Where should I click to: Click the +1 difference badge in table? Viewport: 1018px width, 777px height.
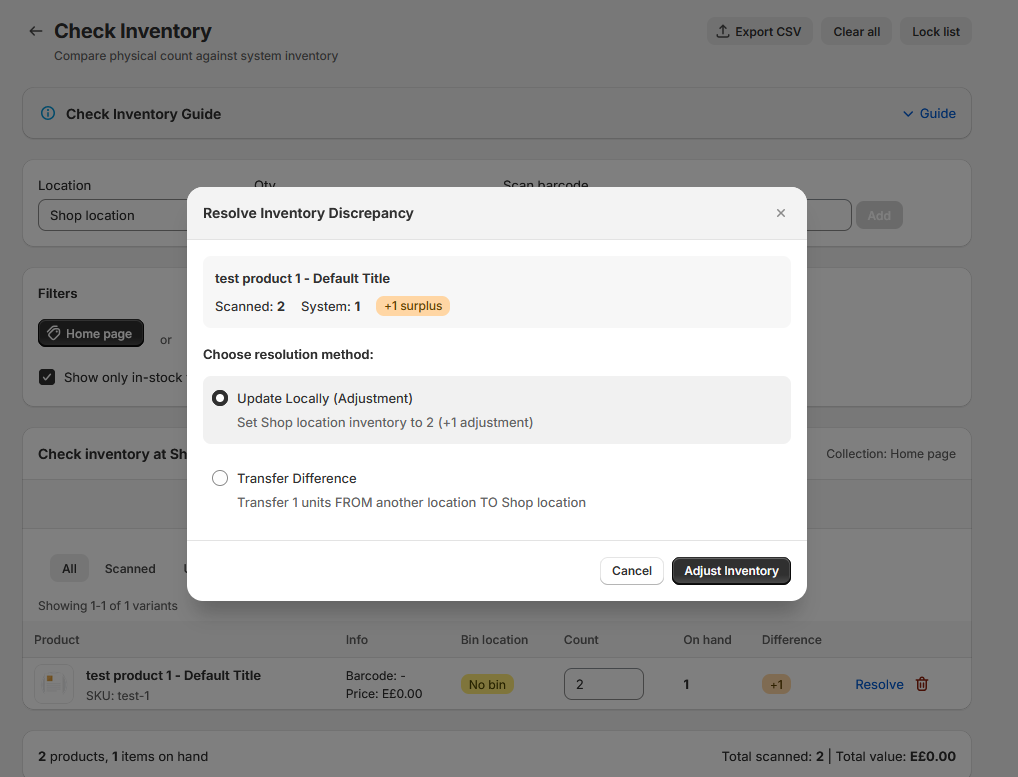(x=776, y=684)
